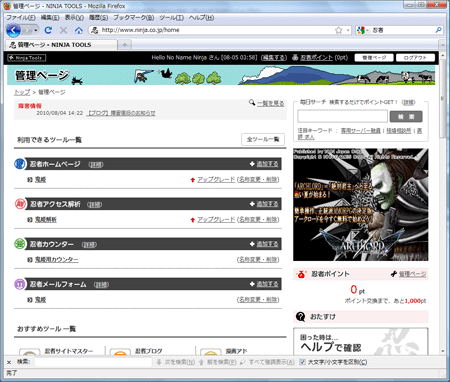The height and width of the screenshot is (382, 450).
Task: Bookmark the page with the star icon
Action: 339,30
